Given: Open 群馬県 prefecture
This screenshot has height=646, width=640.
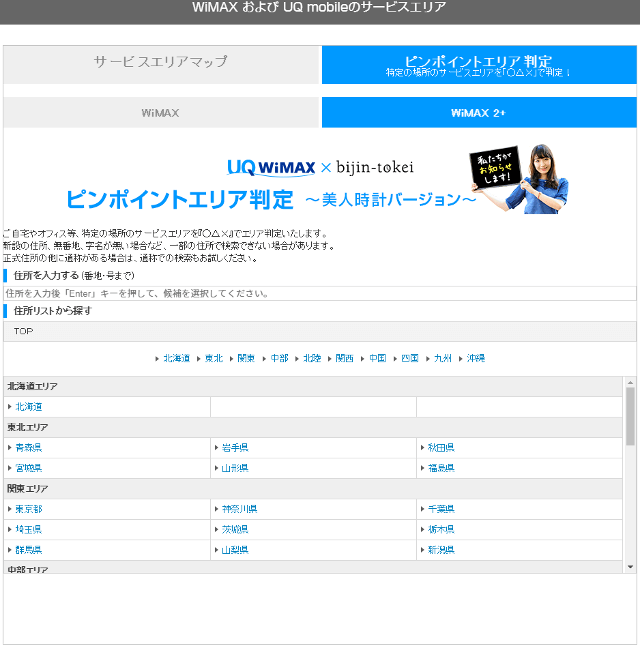Looking at the screenshot, I should click(29, 550).
